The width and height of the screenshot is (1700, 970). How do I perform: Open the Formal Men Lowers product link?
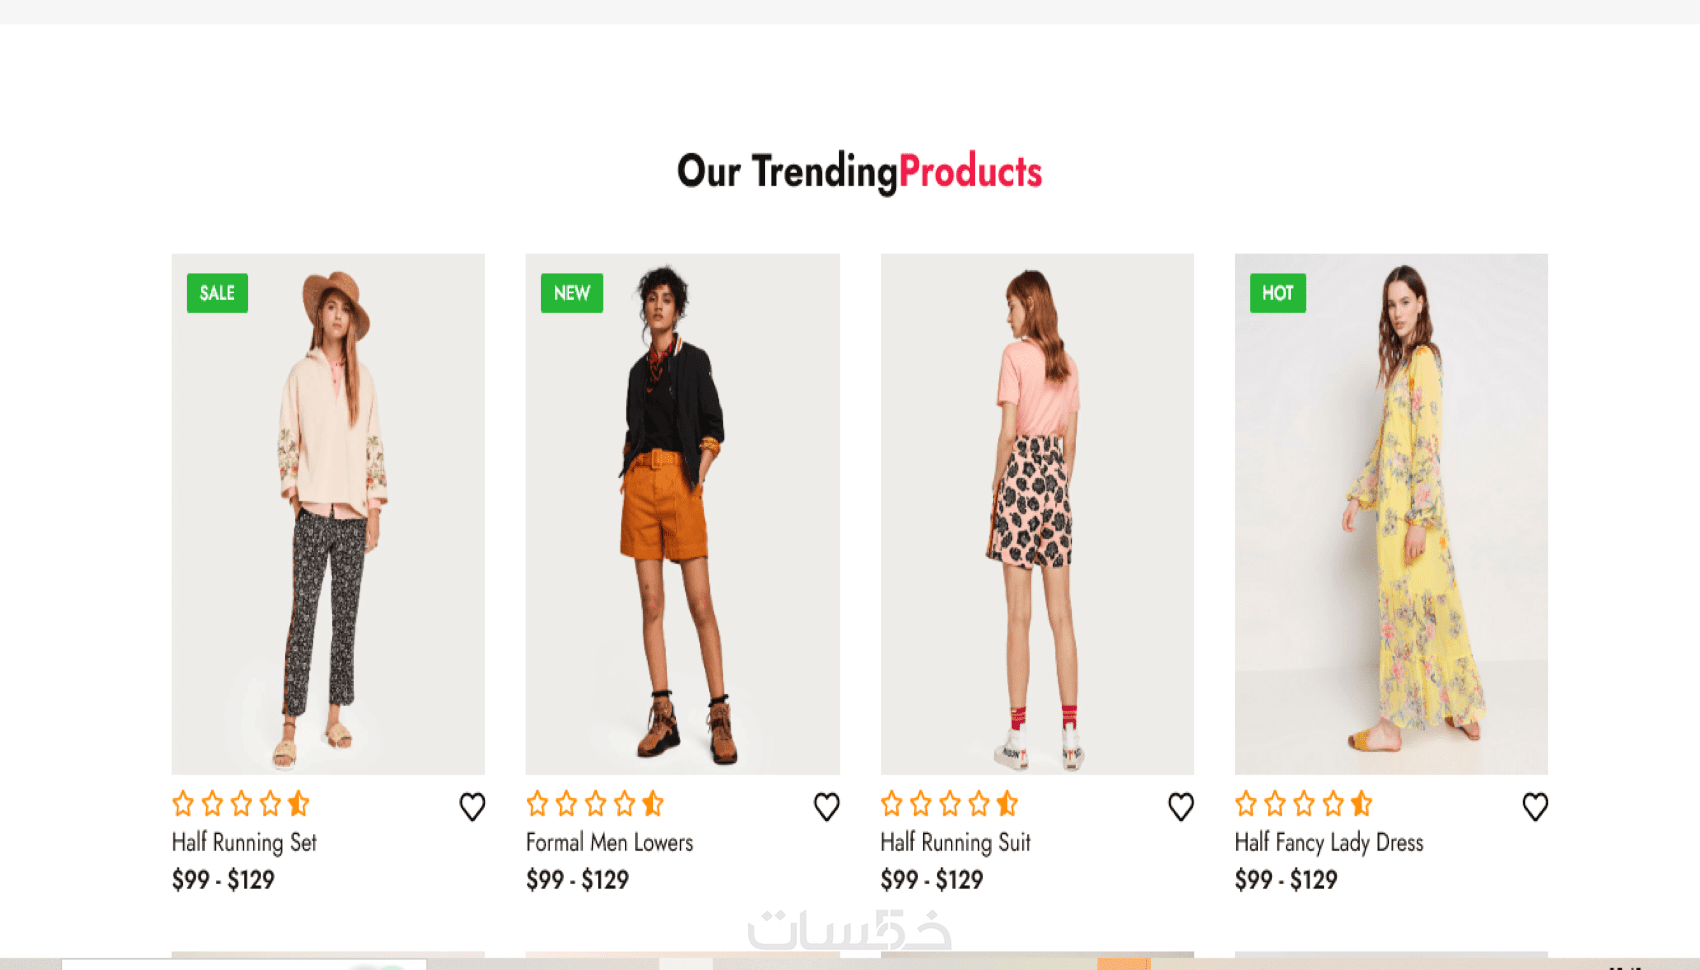[x=609, y=843]
